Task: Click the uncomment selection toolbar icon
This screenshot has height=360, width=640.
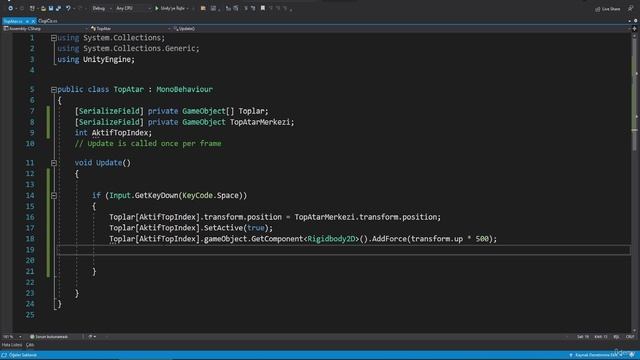Action: coord(236,8)
